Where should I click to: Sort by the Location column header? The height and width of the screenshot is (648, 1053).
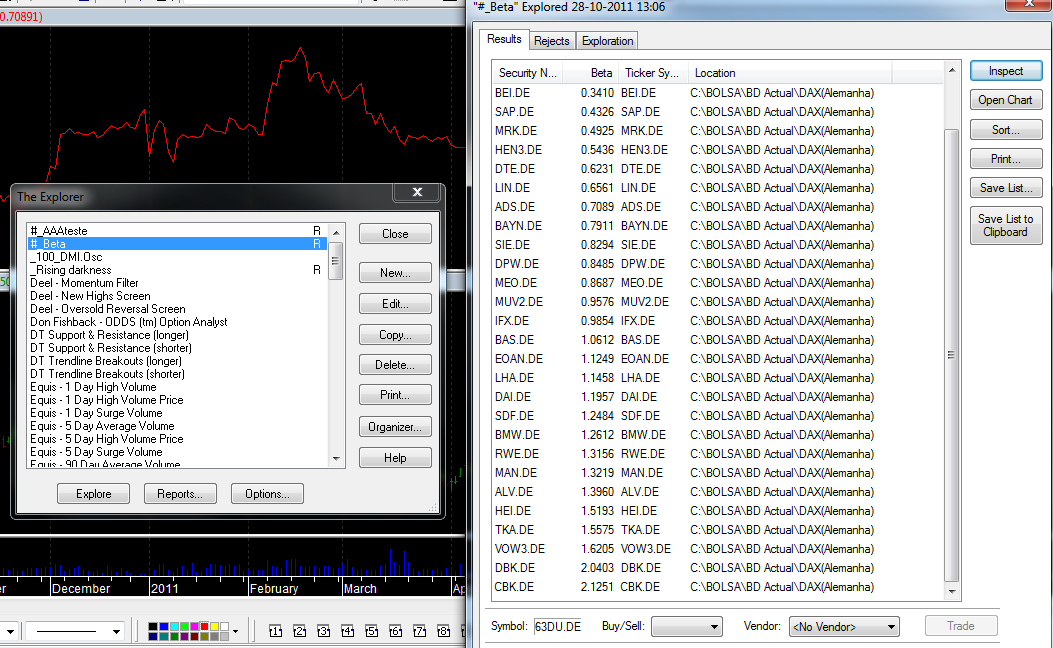click(790, 73)
